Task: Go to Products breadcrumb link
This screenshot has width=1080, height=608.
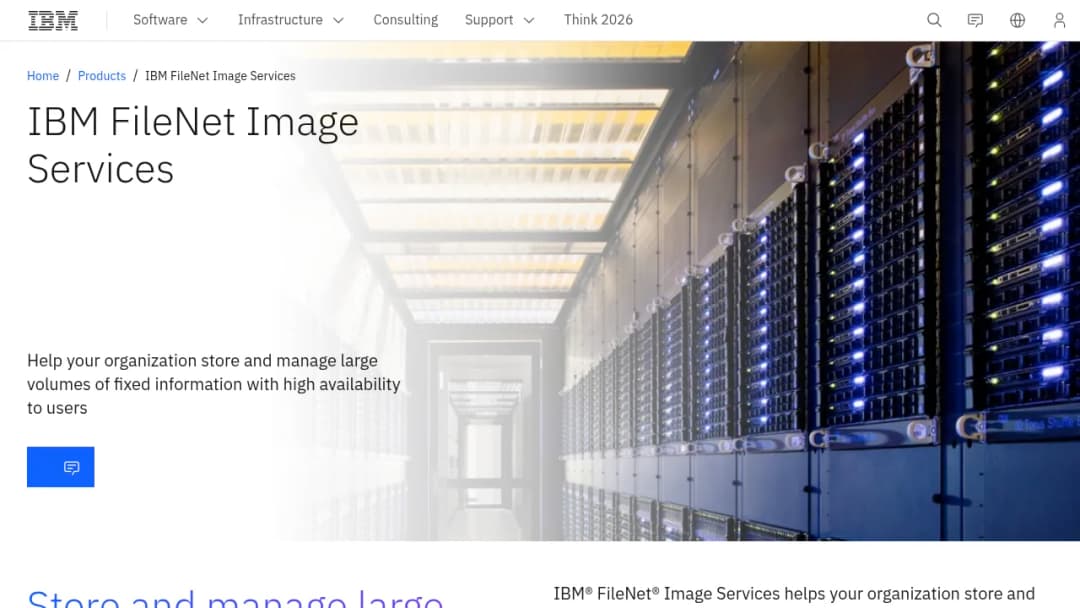Action: pos(102,76)
